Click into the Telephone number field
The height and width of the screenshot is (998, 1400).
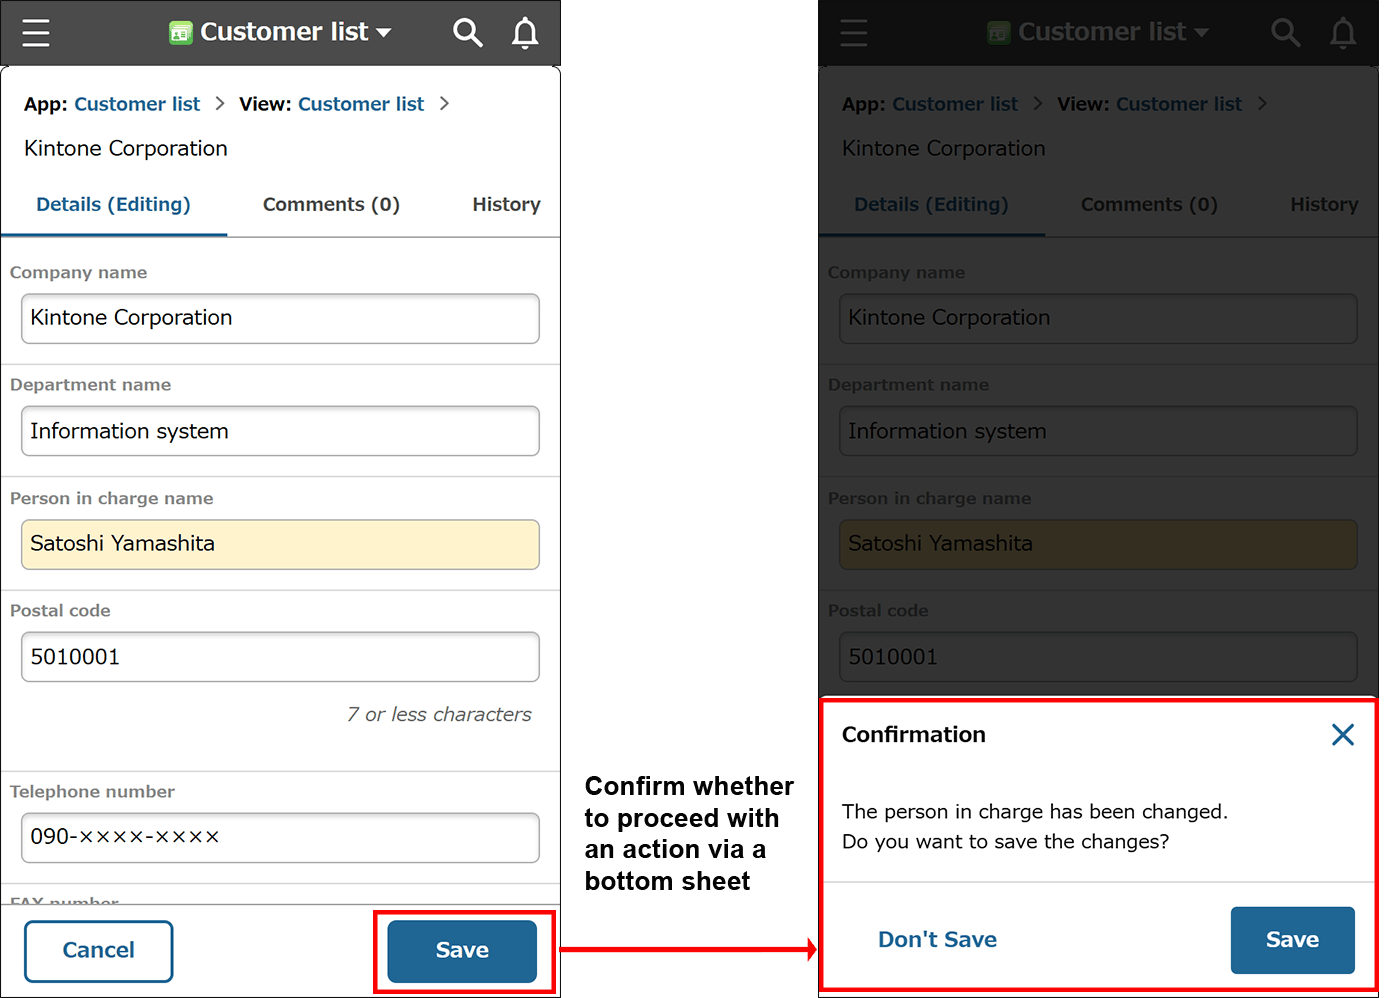pyautogui.click(x=280, y=837)
